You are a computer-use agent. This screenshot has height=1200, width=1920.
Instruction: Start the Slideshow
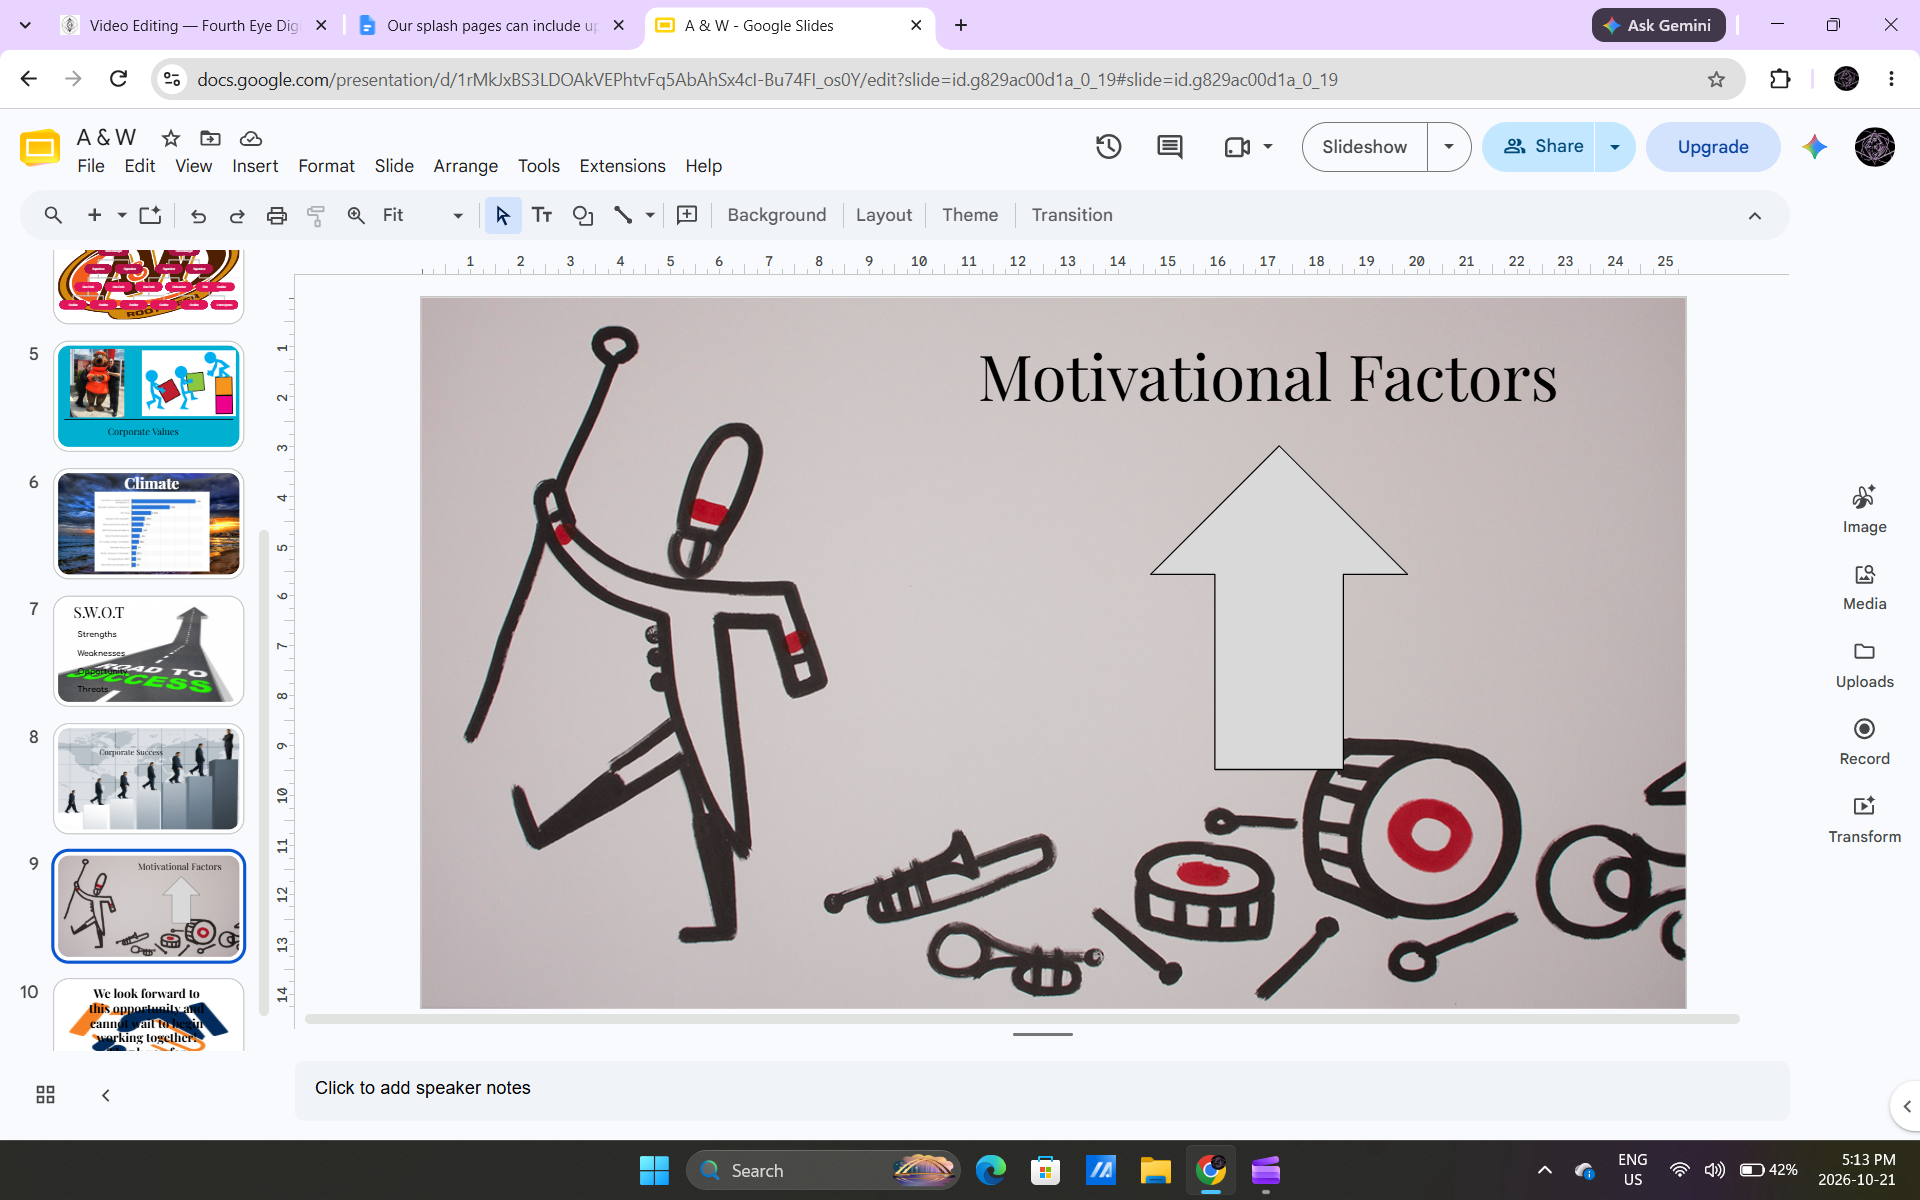click(x=1364, y=147)
